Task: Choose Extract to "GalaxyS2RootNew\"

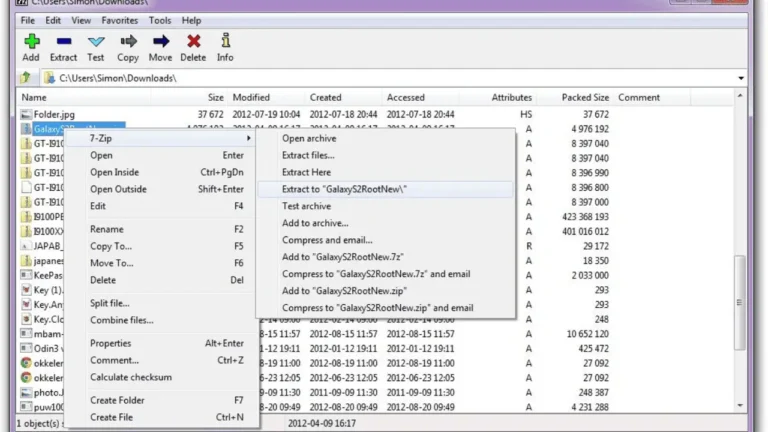Action: tap(385, 189)
